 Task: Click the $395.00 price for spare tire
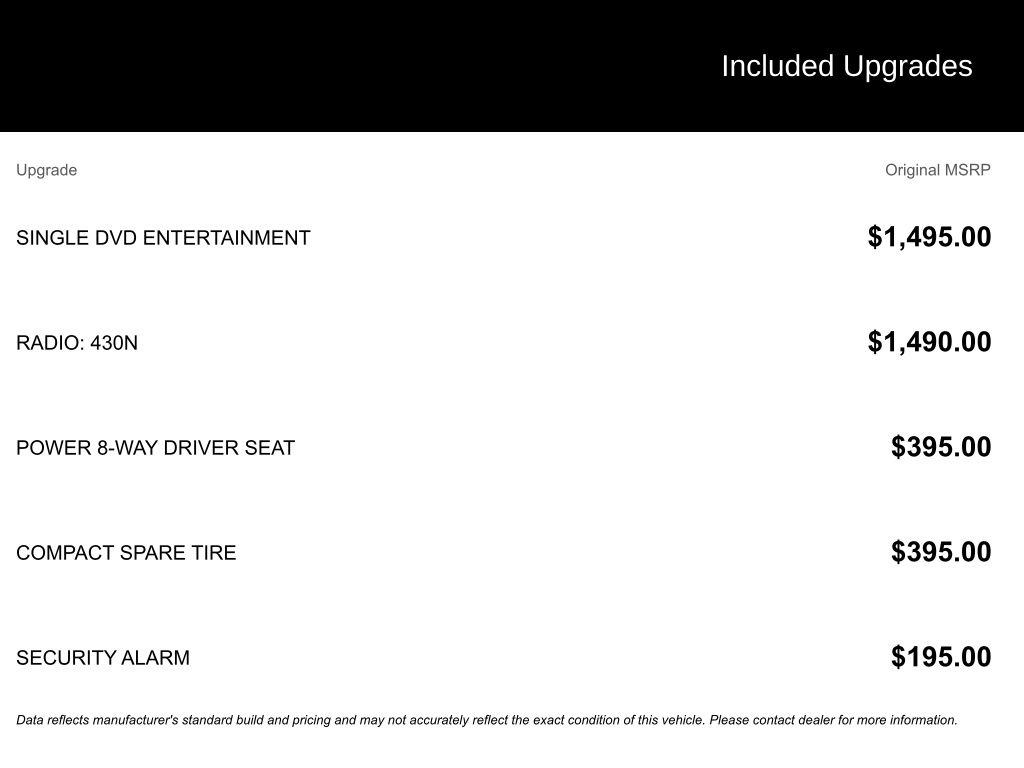point(941,552)
